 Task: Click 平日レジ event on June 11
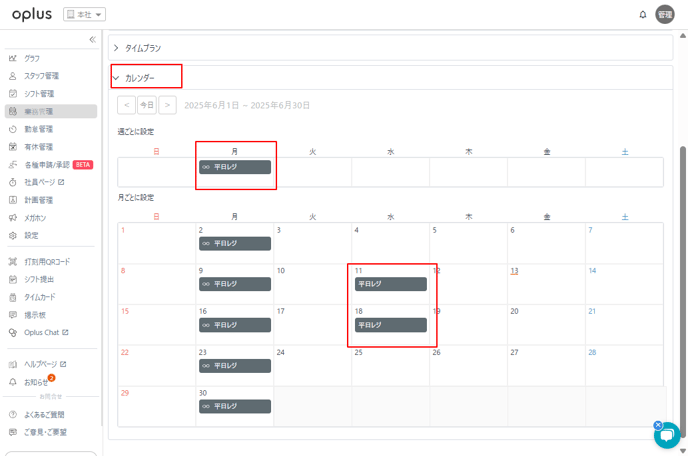coord(390,284)
